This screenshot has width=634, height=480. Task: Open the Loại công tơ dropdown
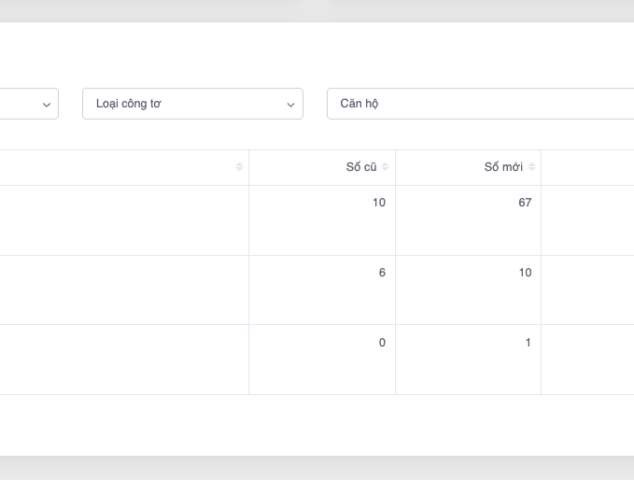click(x=192, y=104)
